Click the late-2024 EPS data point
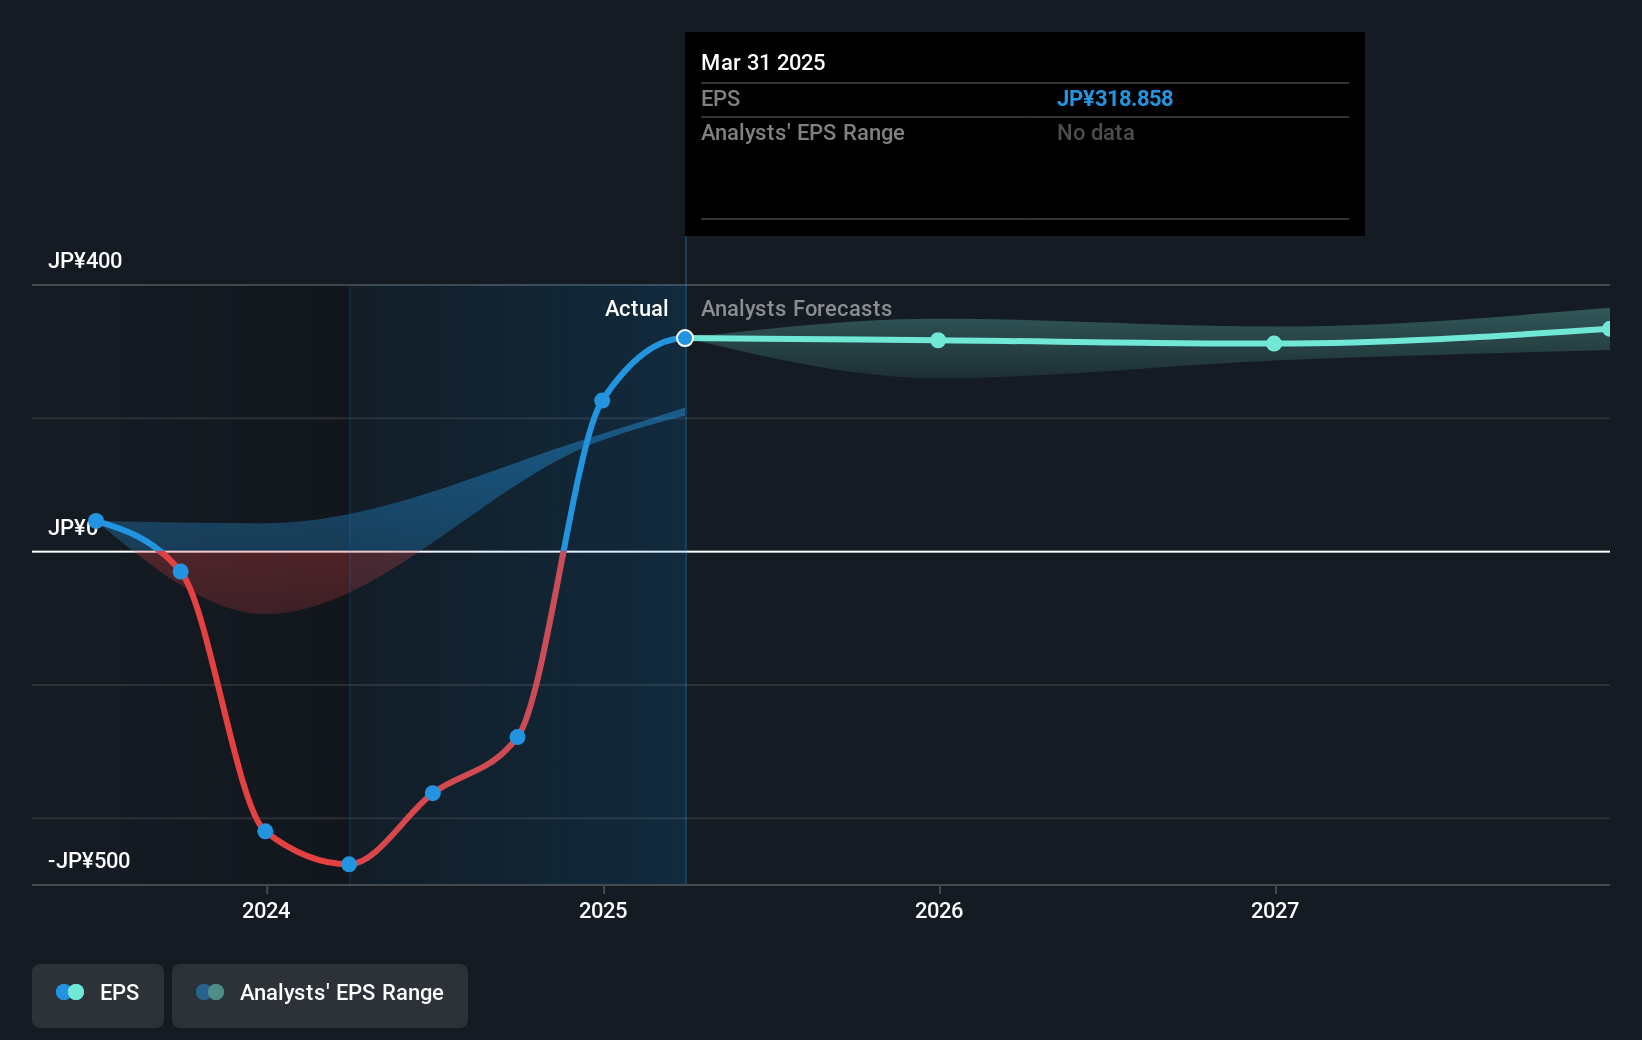The width and height of the screenshot is (1642, 1040). click(517, 737)
